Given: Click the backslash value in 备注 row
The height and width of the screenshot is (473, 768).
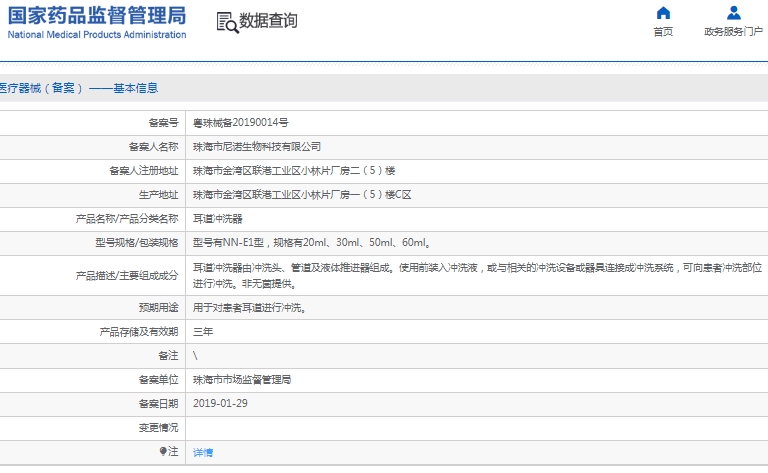Looking at the screenshot, I should click(195, 355).
